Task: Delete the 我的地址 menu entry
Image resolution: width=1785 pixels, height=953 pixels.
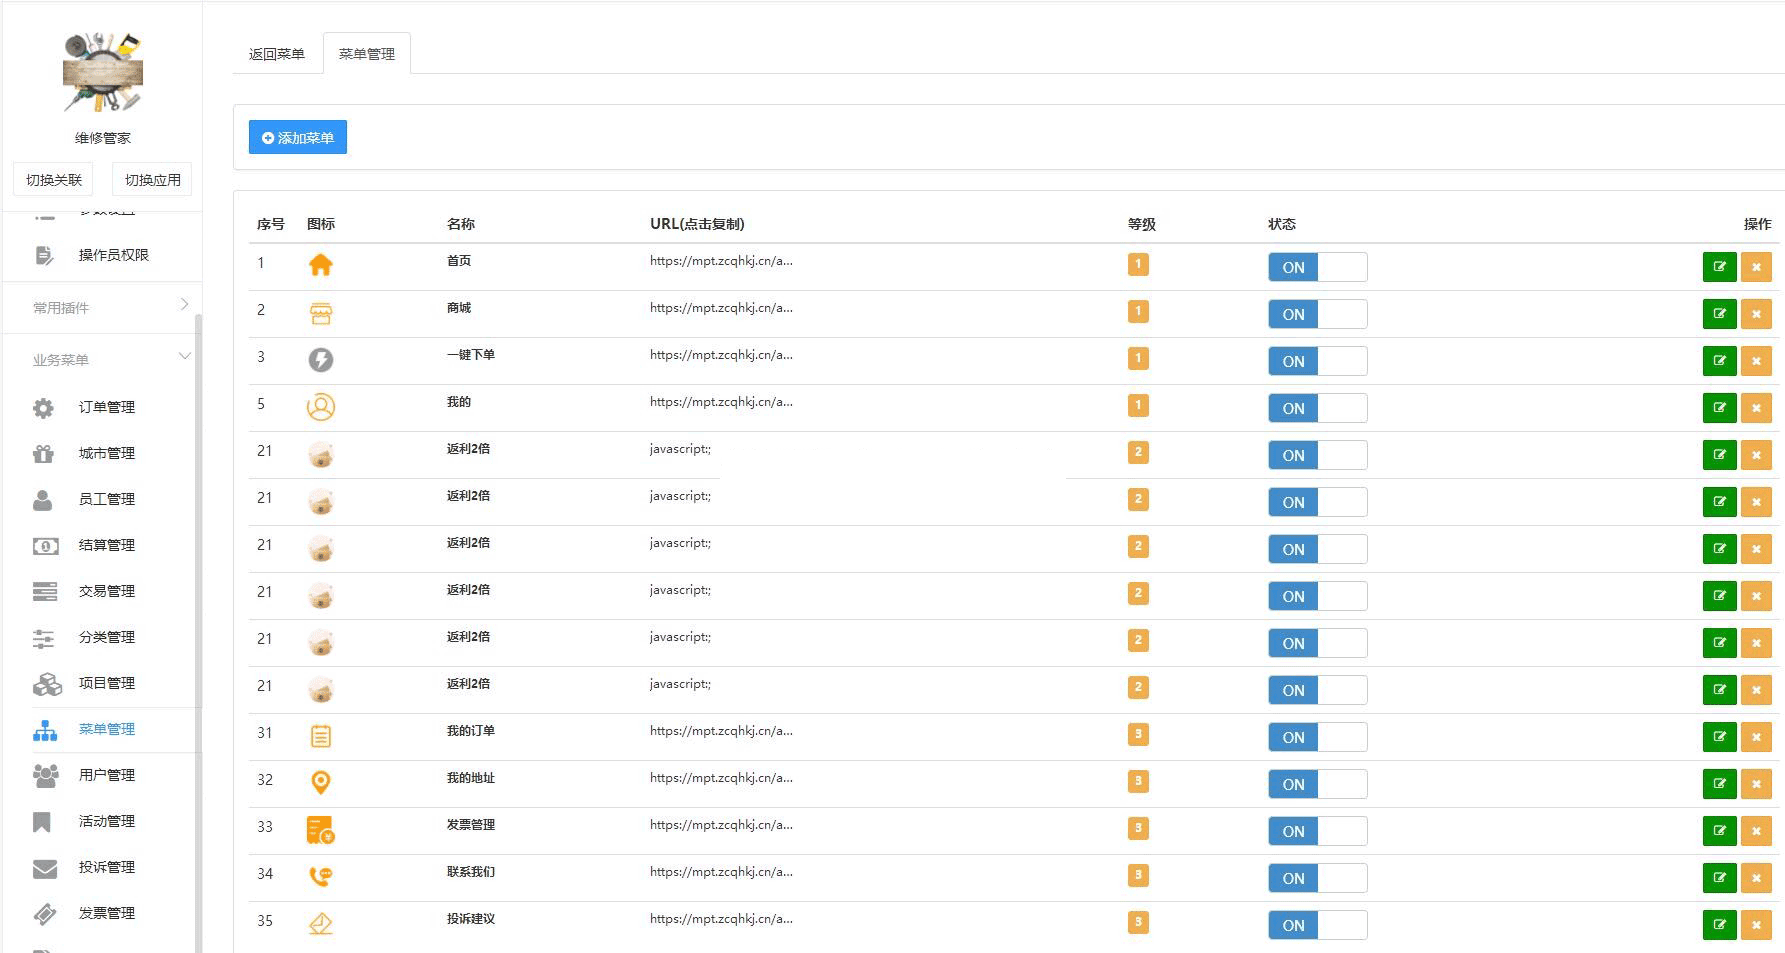Action: tap(1756, 784)
